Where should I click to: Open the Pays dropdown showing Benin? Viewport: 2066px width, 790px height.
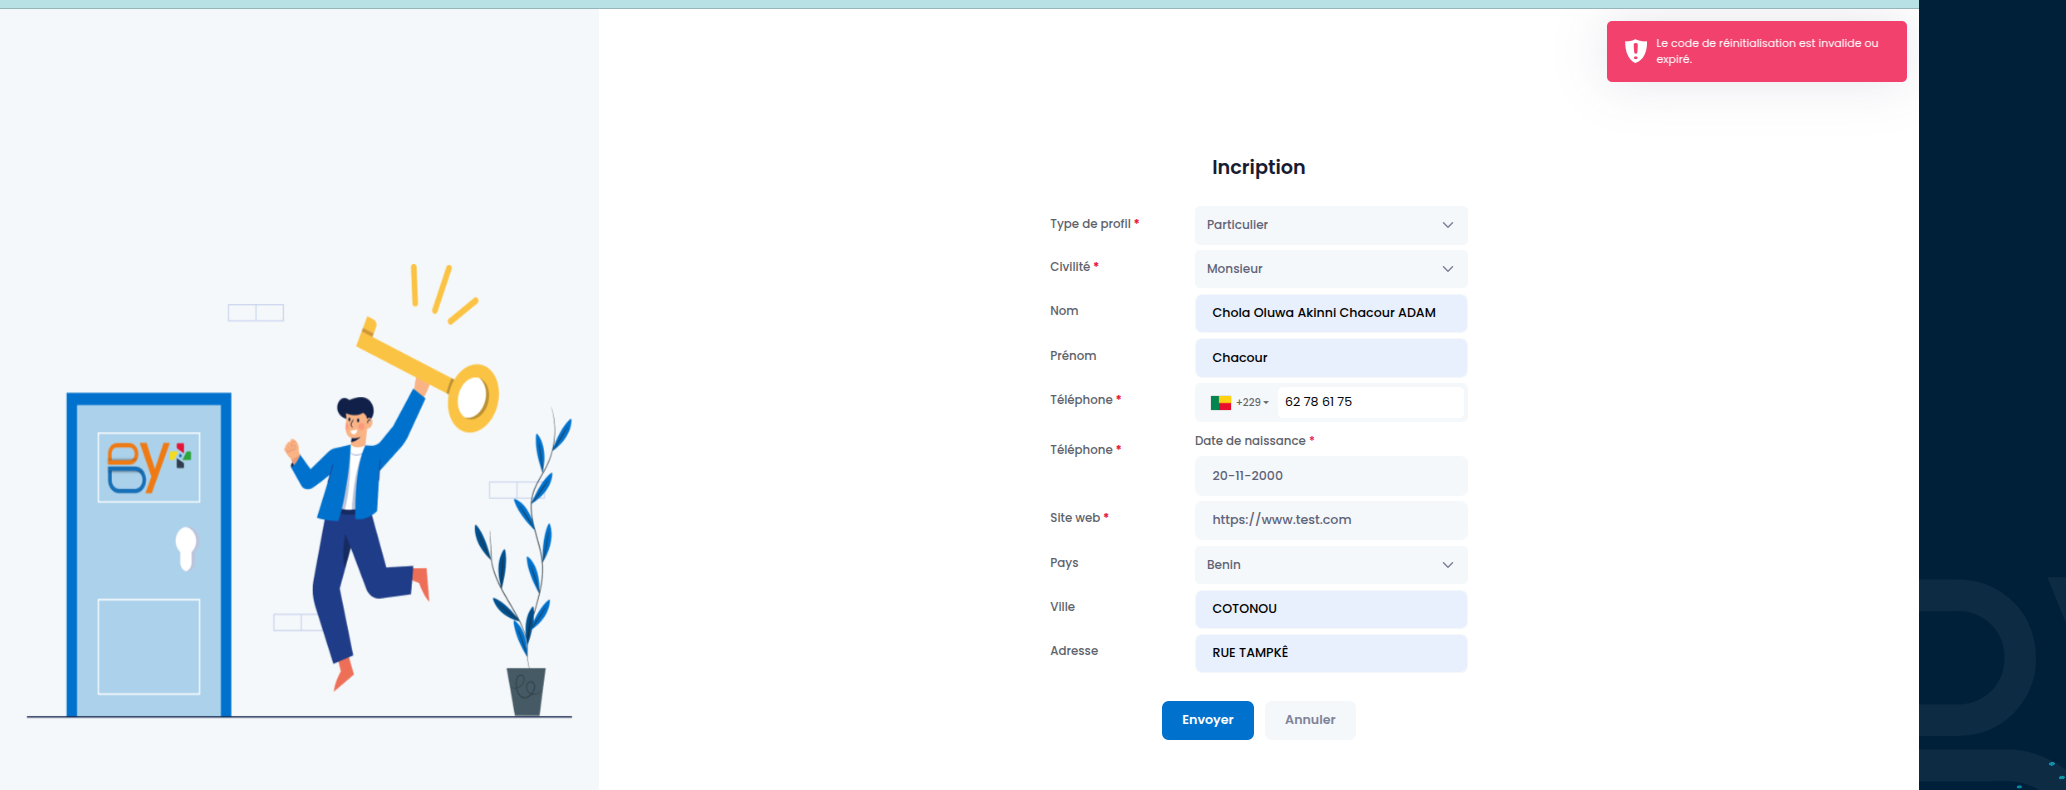1331,565
